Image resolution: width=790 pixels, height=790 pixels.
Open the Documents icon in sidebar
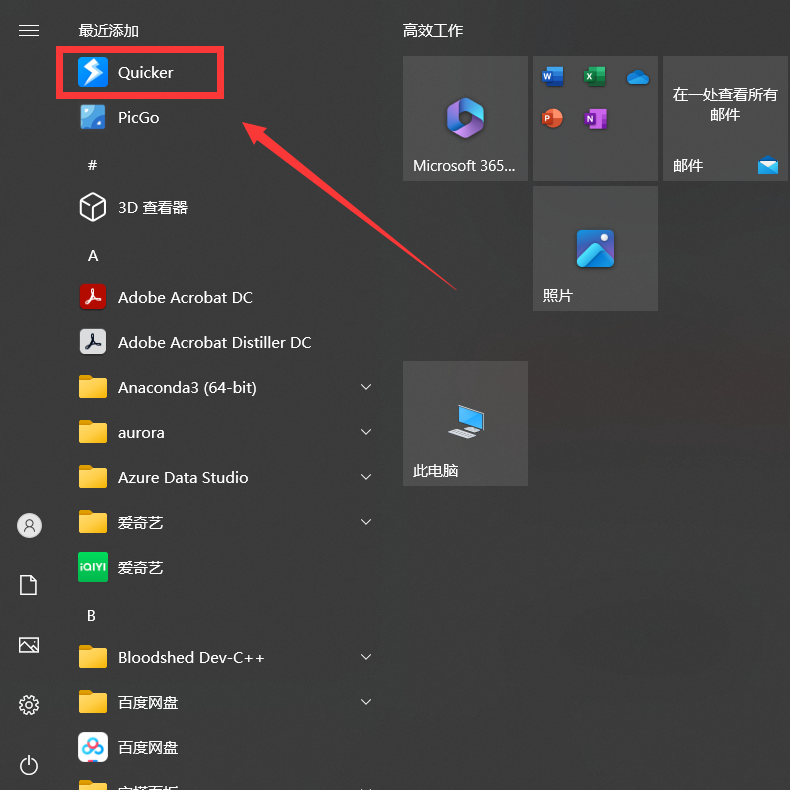pyautogui.click(x=28, y=585)
